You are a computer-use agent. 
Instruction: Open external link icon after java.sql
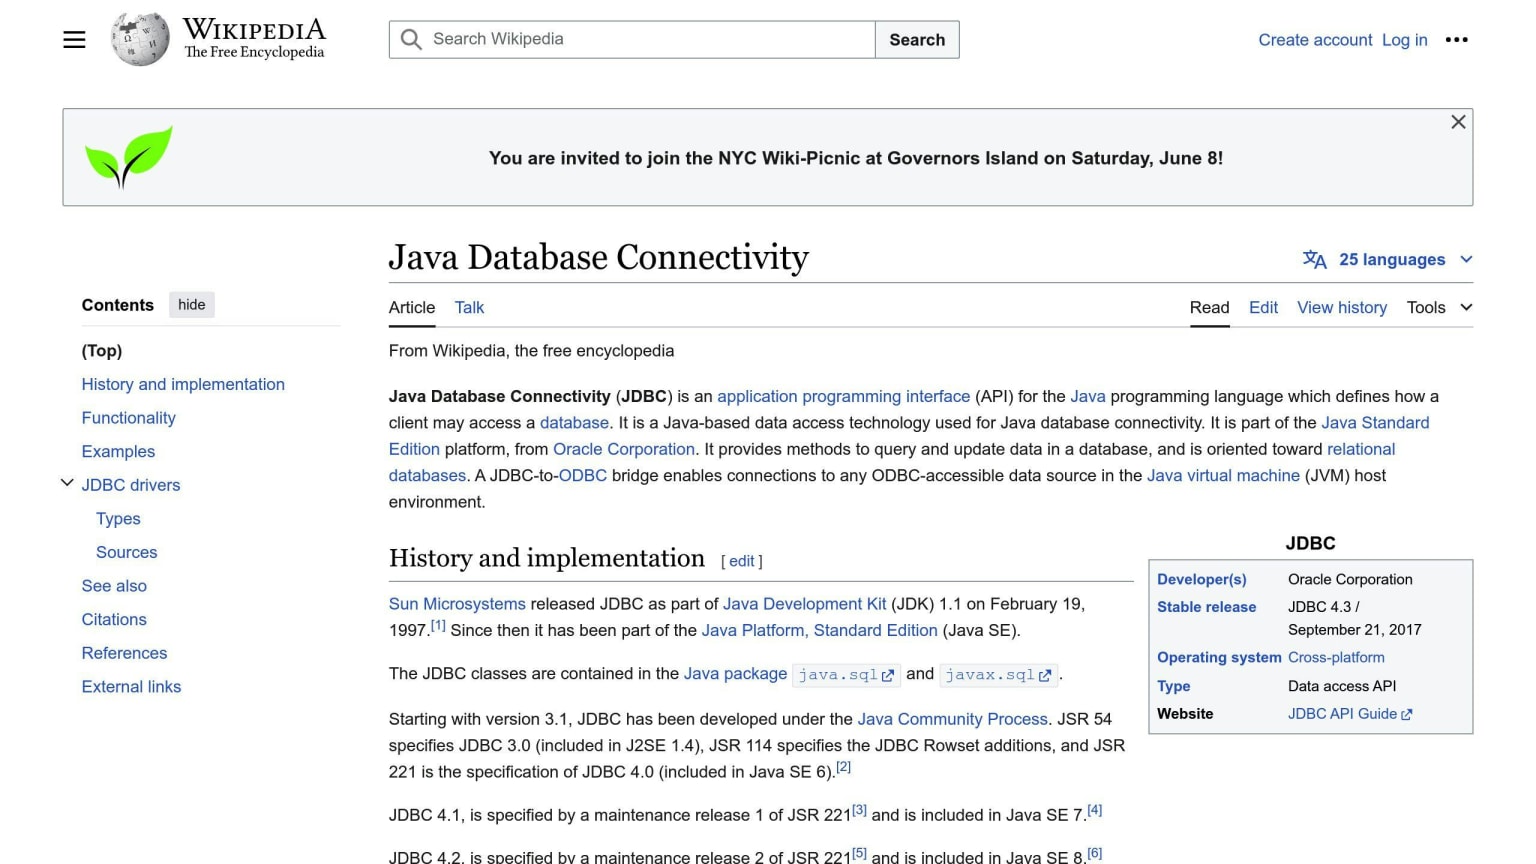click(x=888, y=676)
